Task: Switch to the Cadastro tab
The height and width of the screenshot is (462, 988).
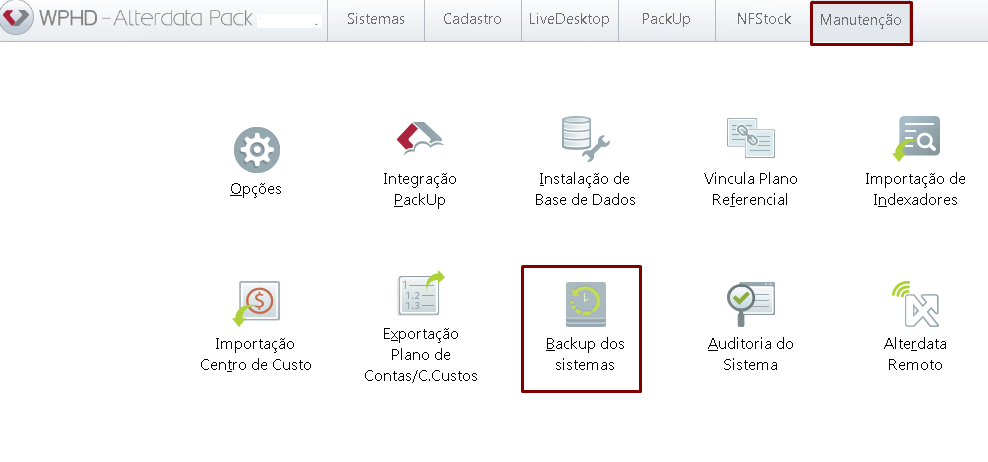Action: [x=473, y=20]
